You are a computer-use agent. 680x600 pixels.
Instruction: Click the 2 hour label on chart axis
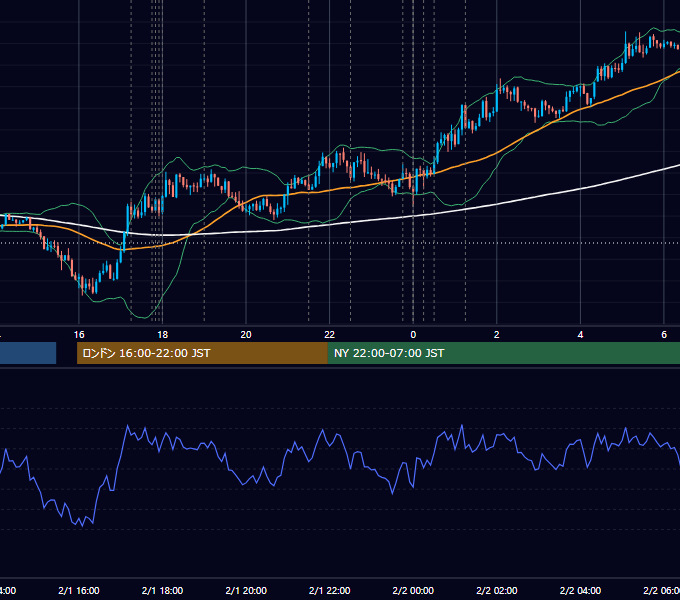[x=497, y=335]
